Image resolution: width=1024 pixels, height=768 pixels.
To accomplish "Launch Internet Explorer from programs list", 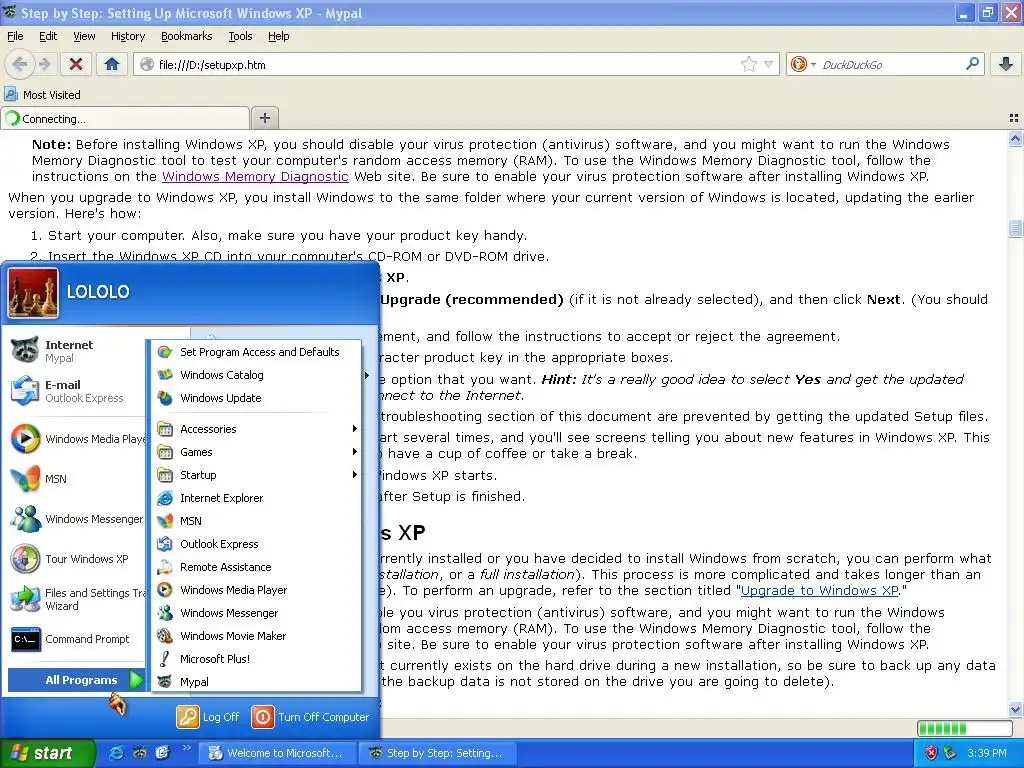I will click(x=257, y=498).
